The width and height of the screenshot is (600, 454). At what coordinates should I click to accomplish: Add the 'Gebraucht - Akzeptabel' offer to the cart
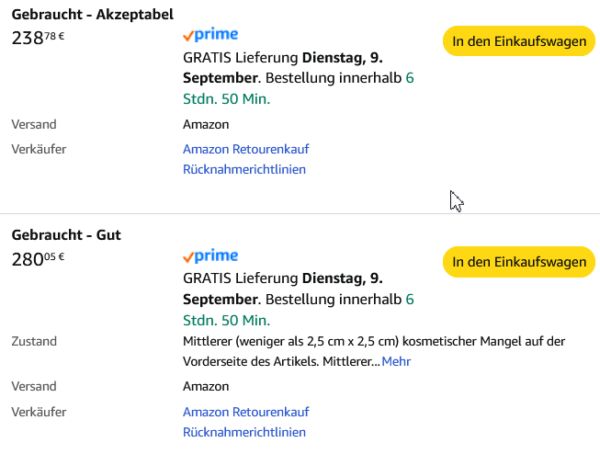518,41
